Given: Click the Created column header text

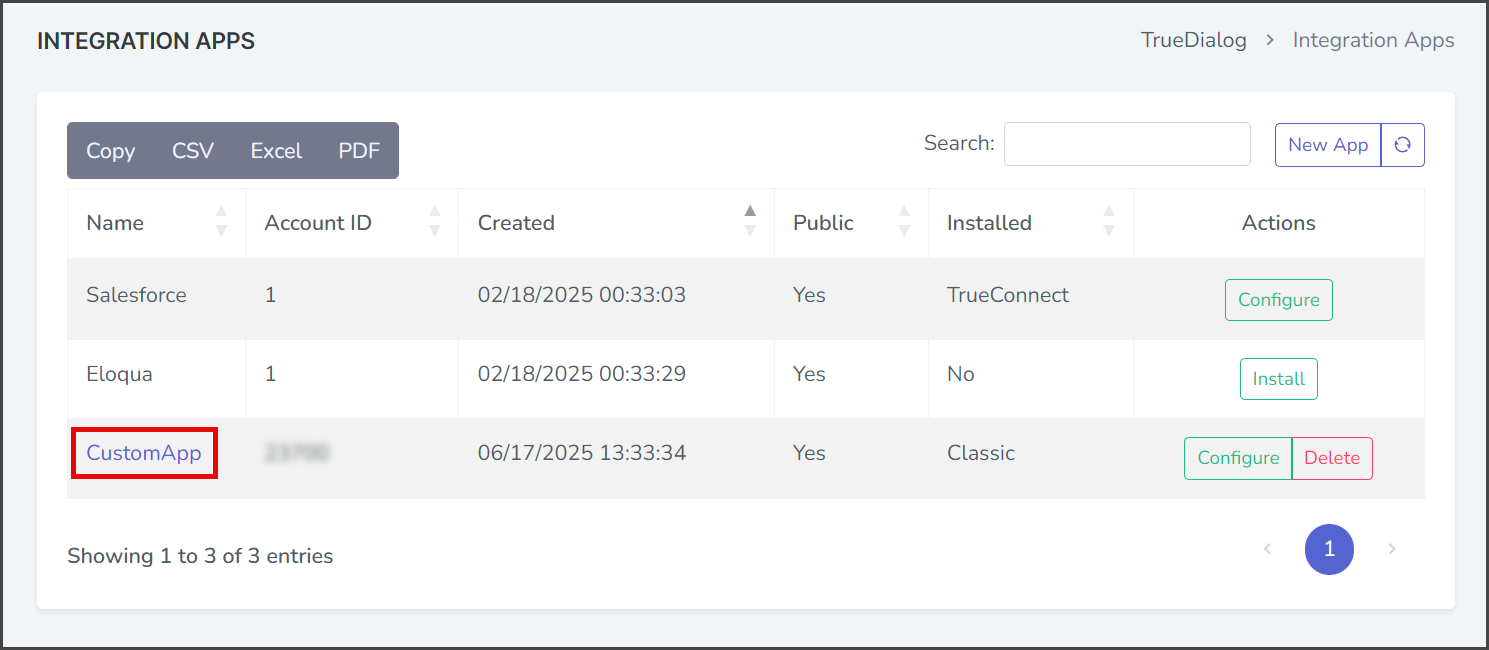Looking at the screenshot, I should [x=516, y=223].
